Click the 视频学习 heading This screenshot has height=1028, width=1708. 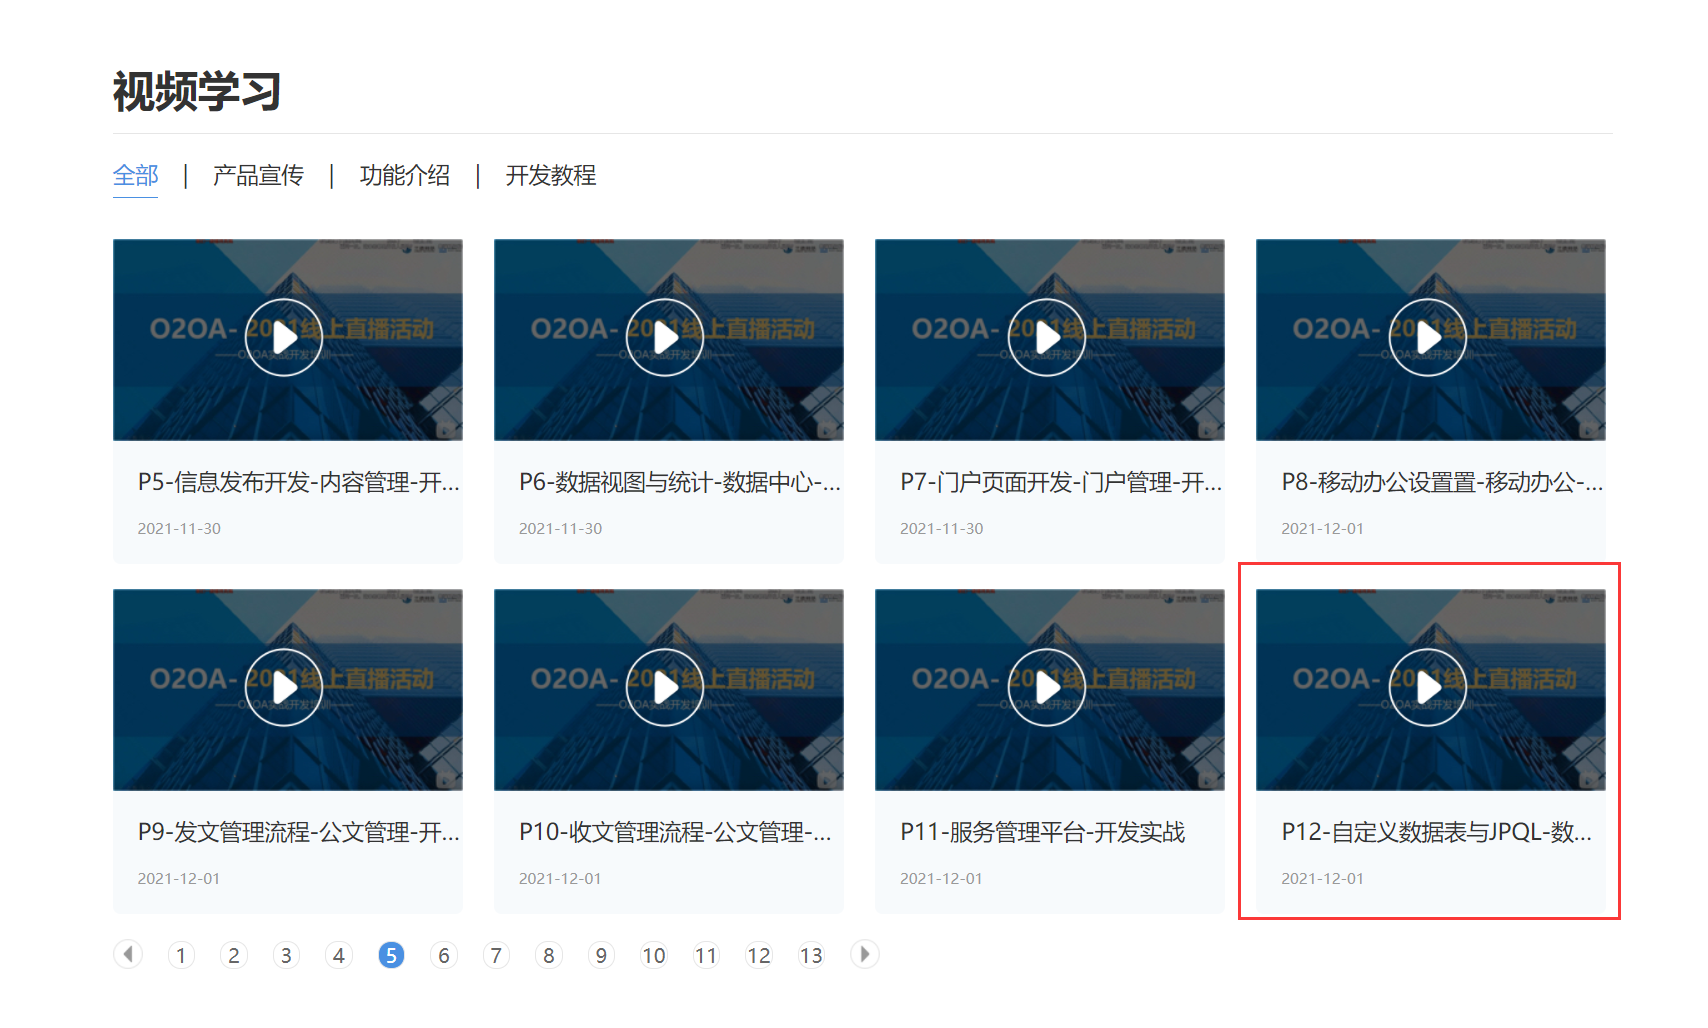point(197,92)
